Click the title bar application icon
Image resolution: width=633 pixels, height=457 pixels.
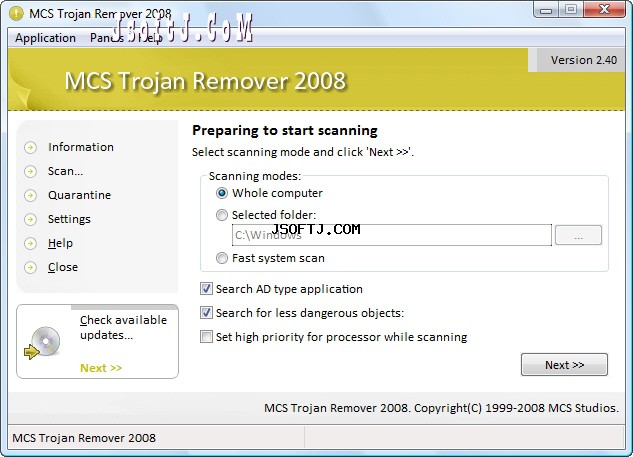coord(17,14)
